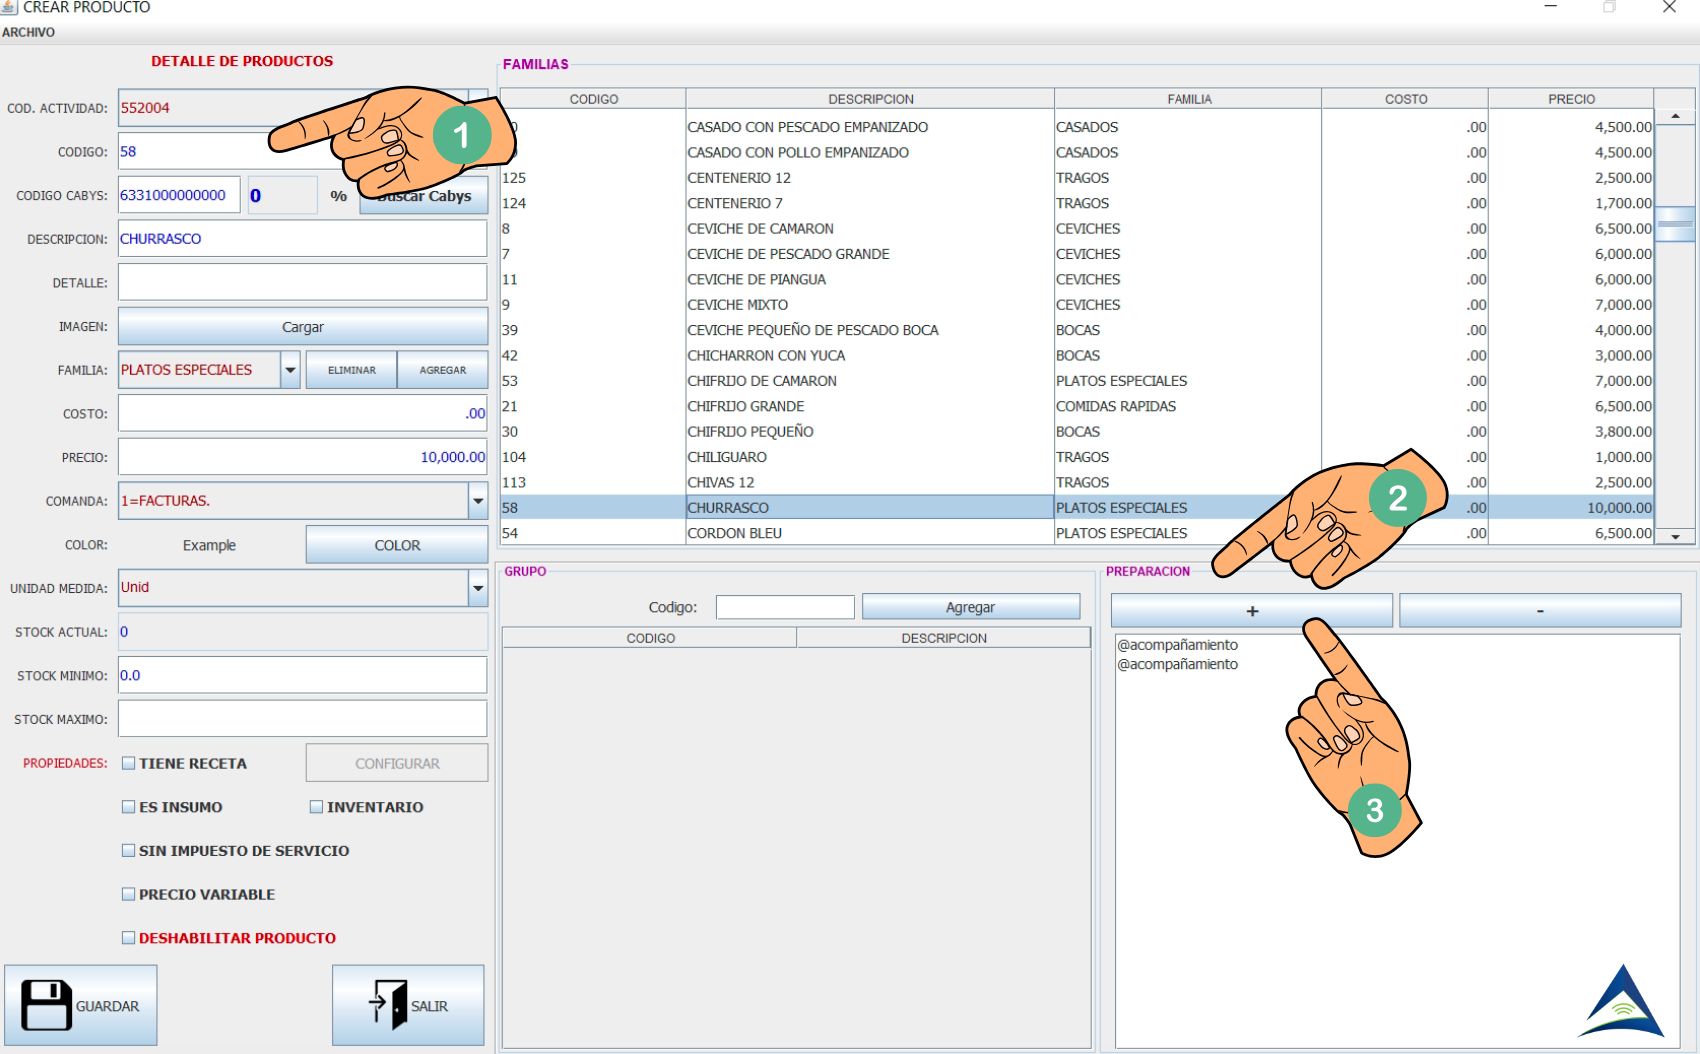Toggle the Deshabilitar Producto checkbox
Screen dimensions: 1700x1054
[129, 938]
